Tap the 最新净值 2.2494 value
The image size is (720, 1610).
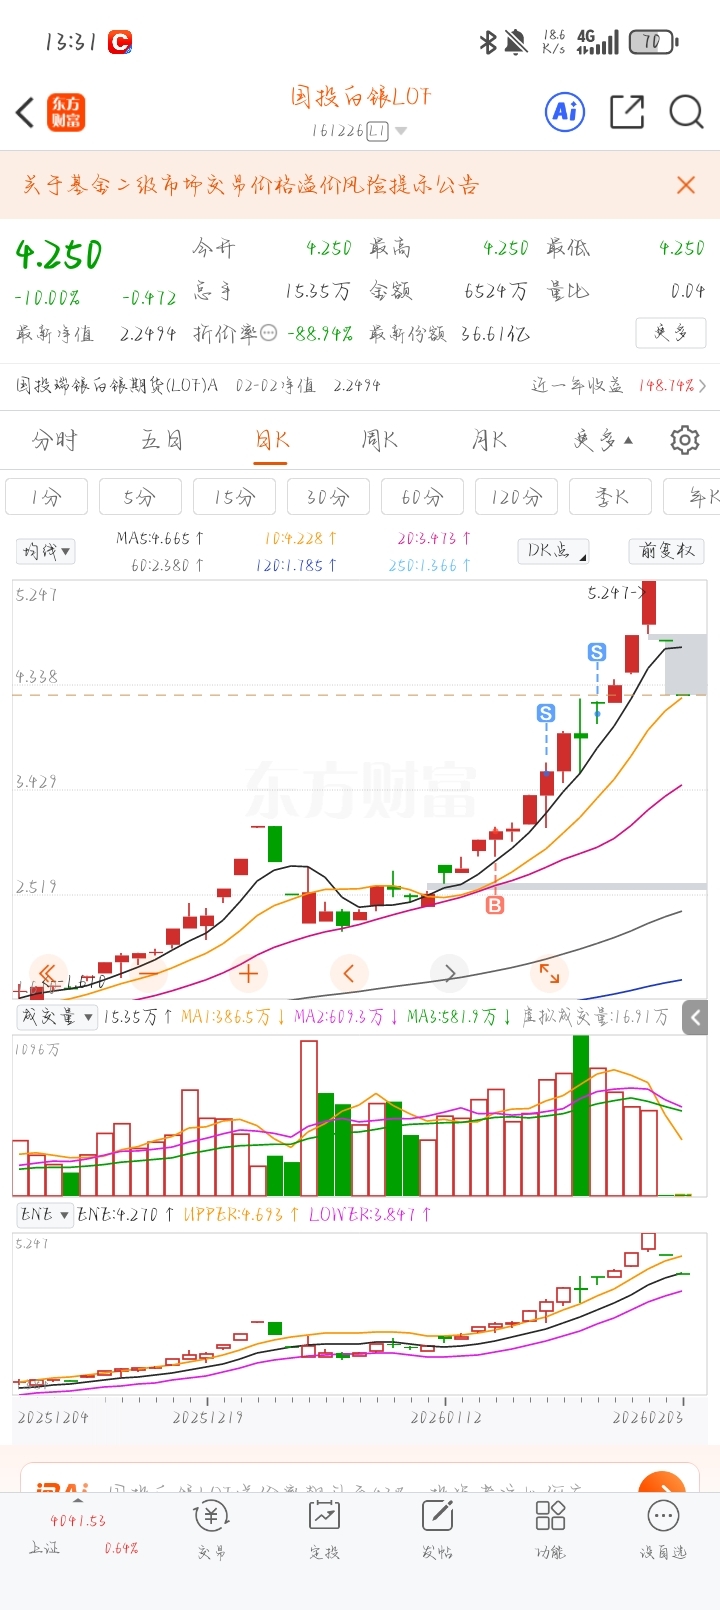pyautogui.click(x=148, y=334)
